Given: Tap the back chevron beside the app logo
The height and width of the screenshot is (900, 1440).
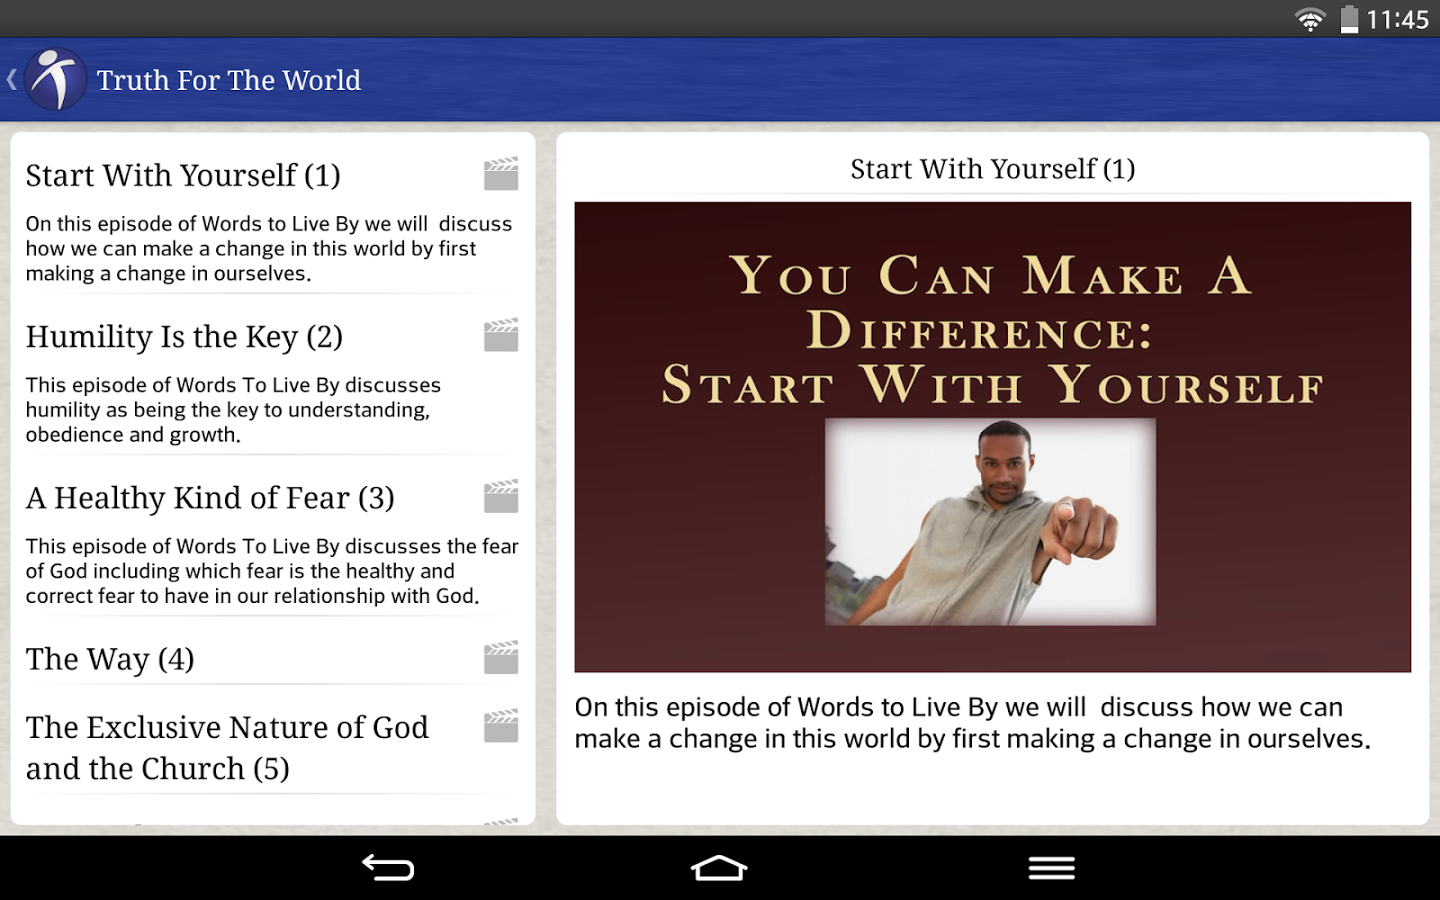Looking at the screenshot, I should click(11, 79).
